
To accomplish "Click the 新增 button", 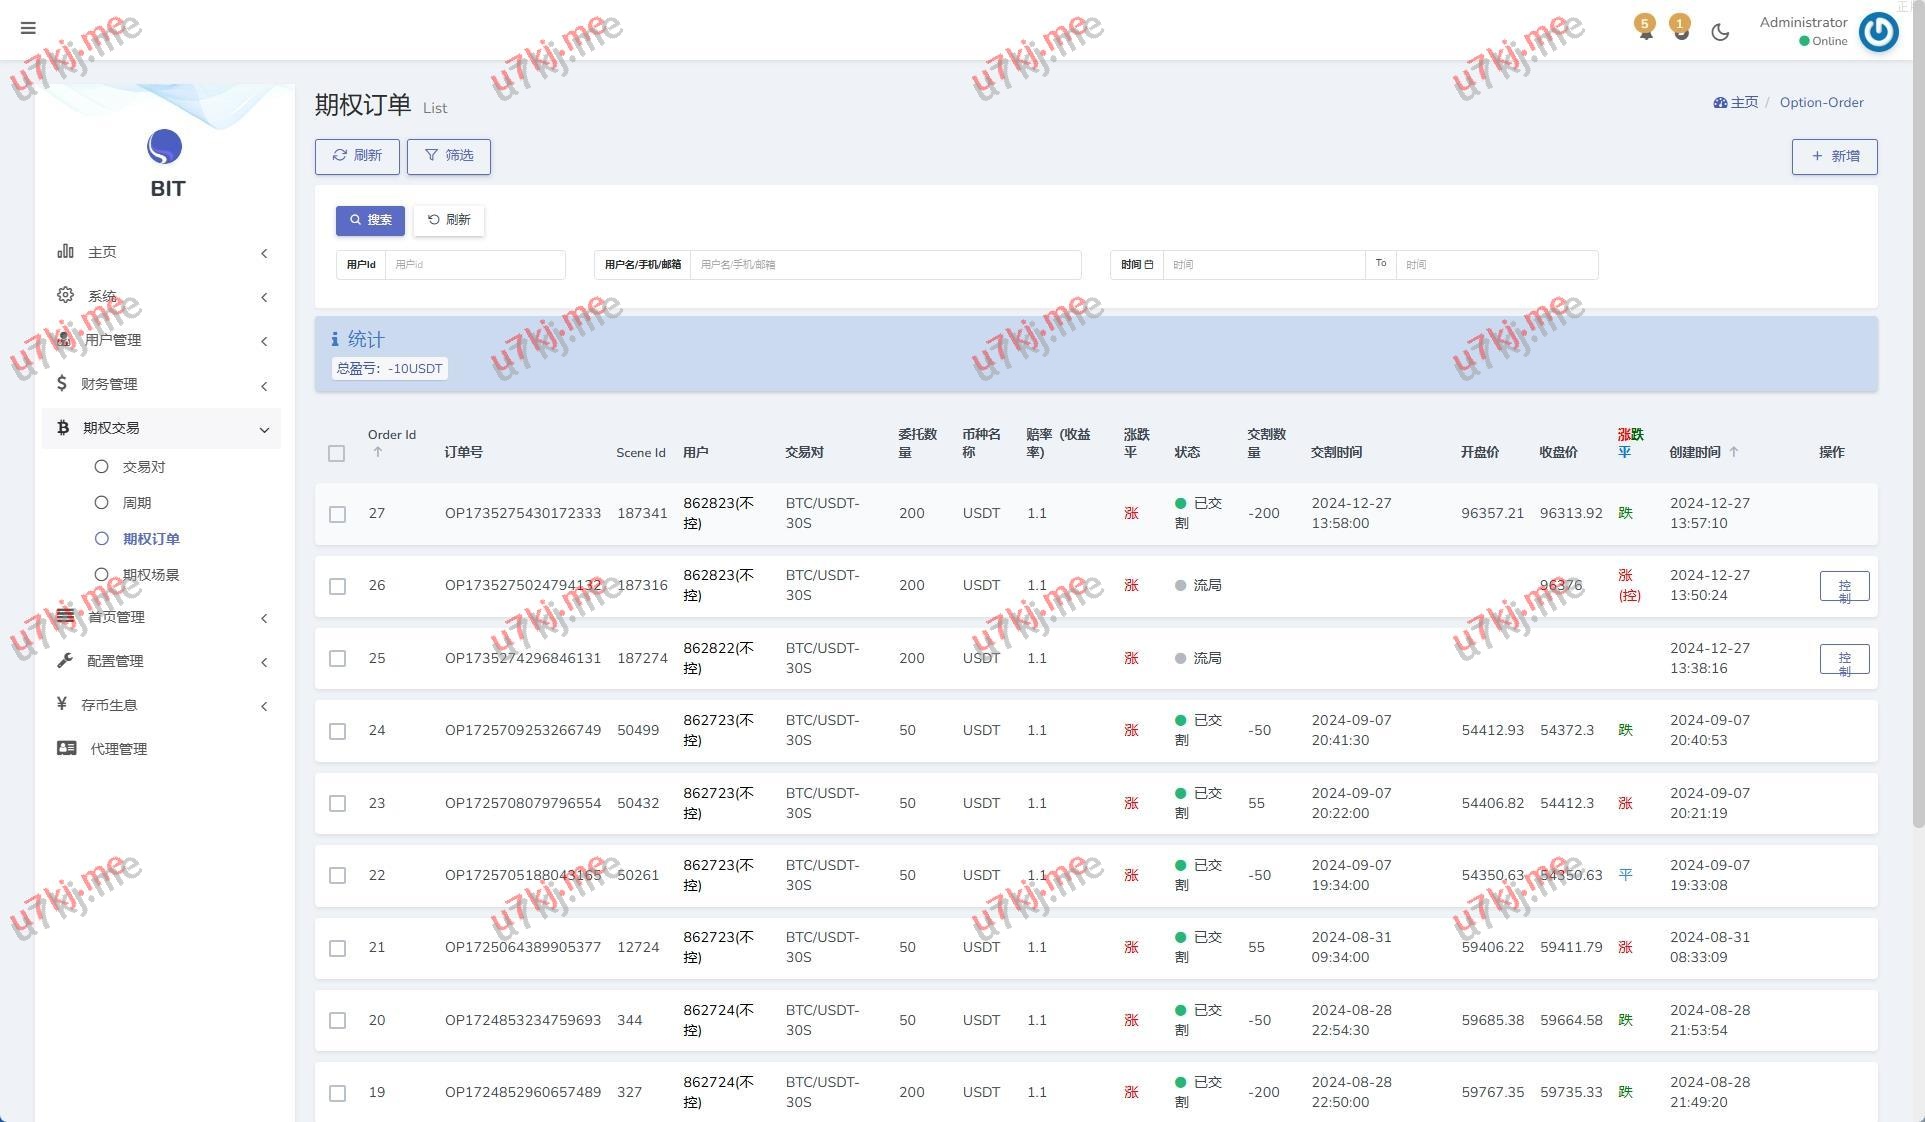I will 1834,156.
